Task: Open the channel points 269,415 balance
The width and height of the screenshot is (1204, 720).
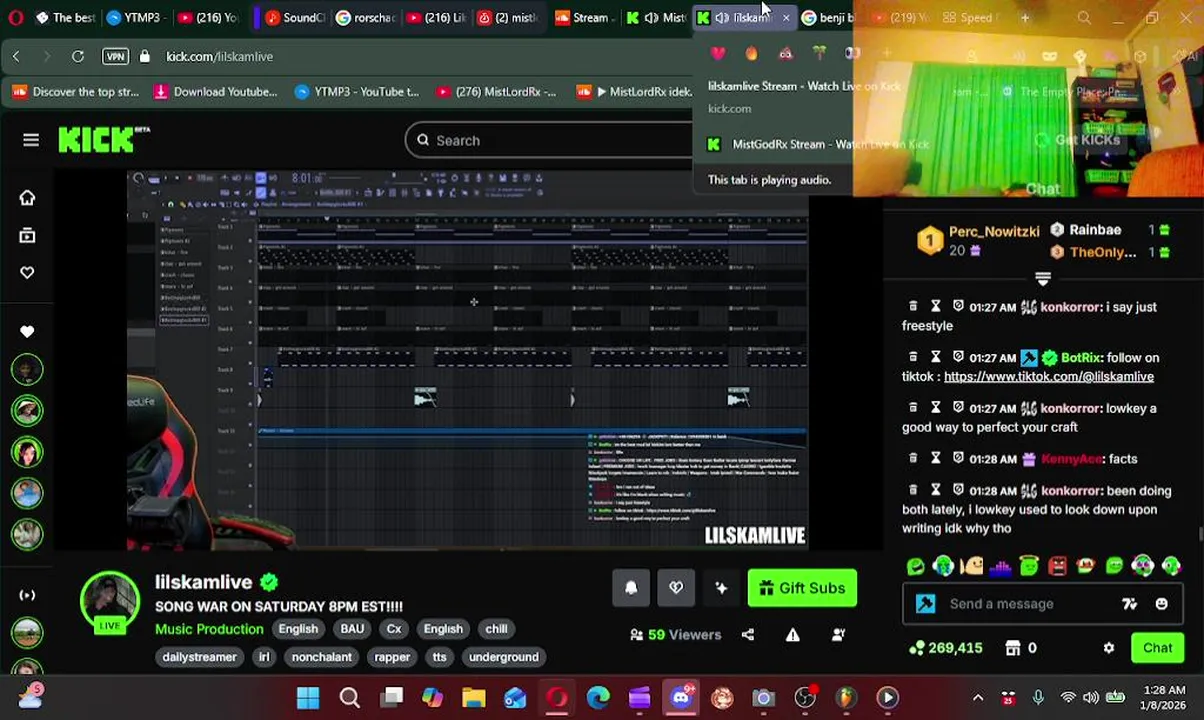Action: [x=945, y=648]
